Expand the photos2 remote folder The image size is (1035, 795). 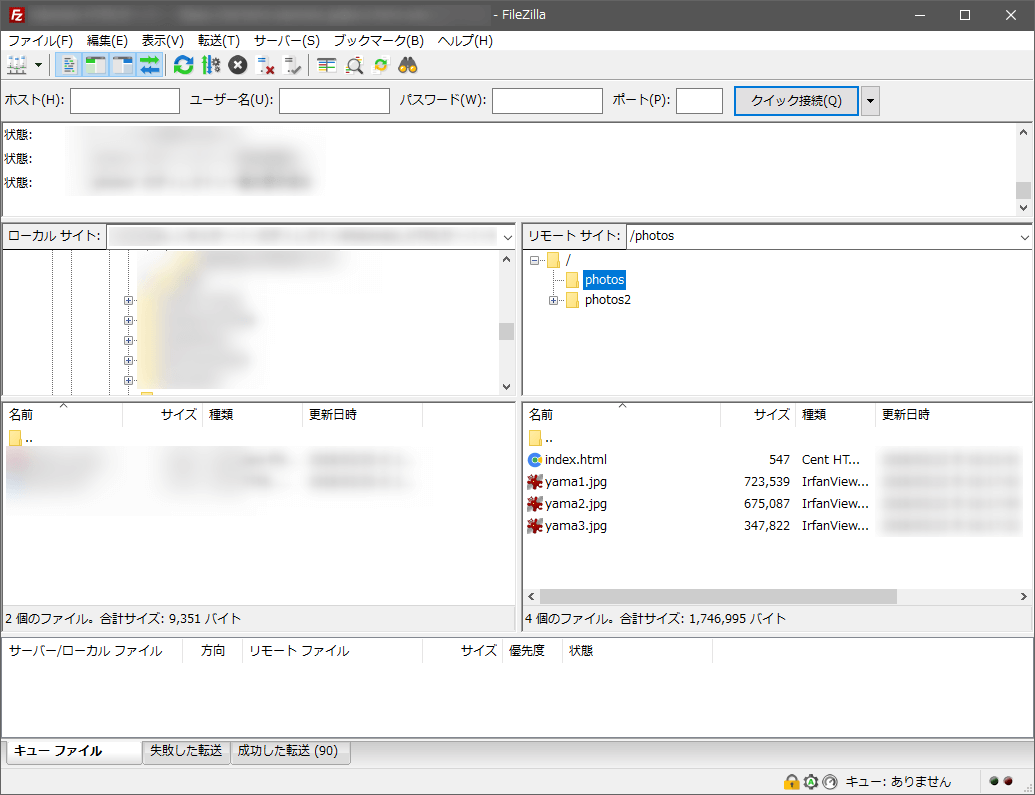(553, 300)
